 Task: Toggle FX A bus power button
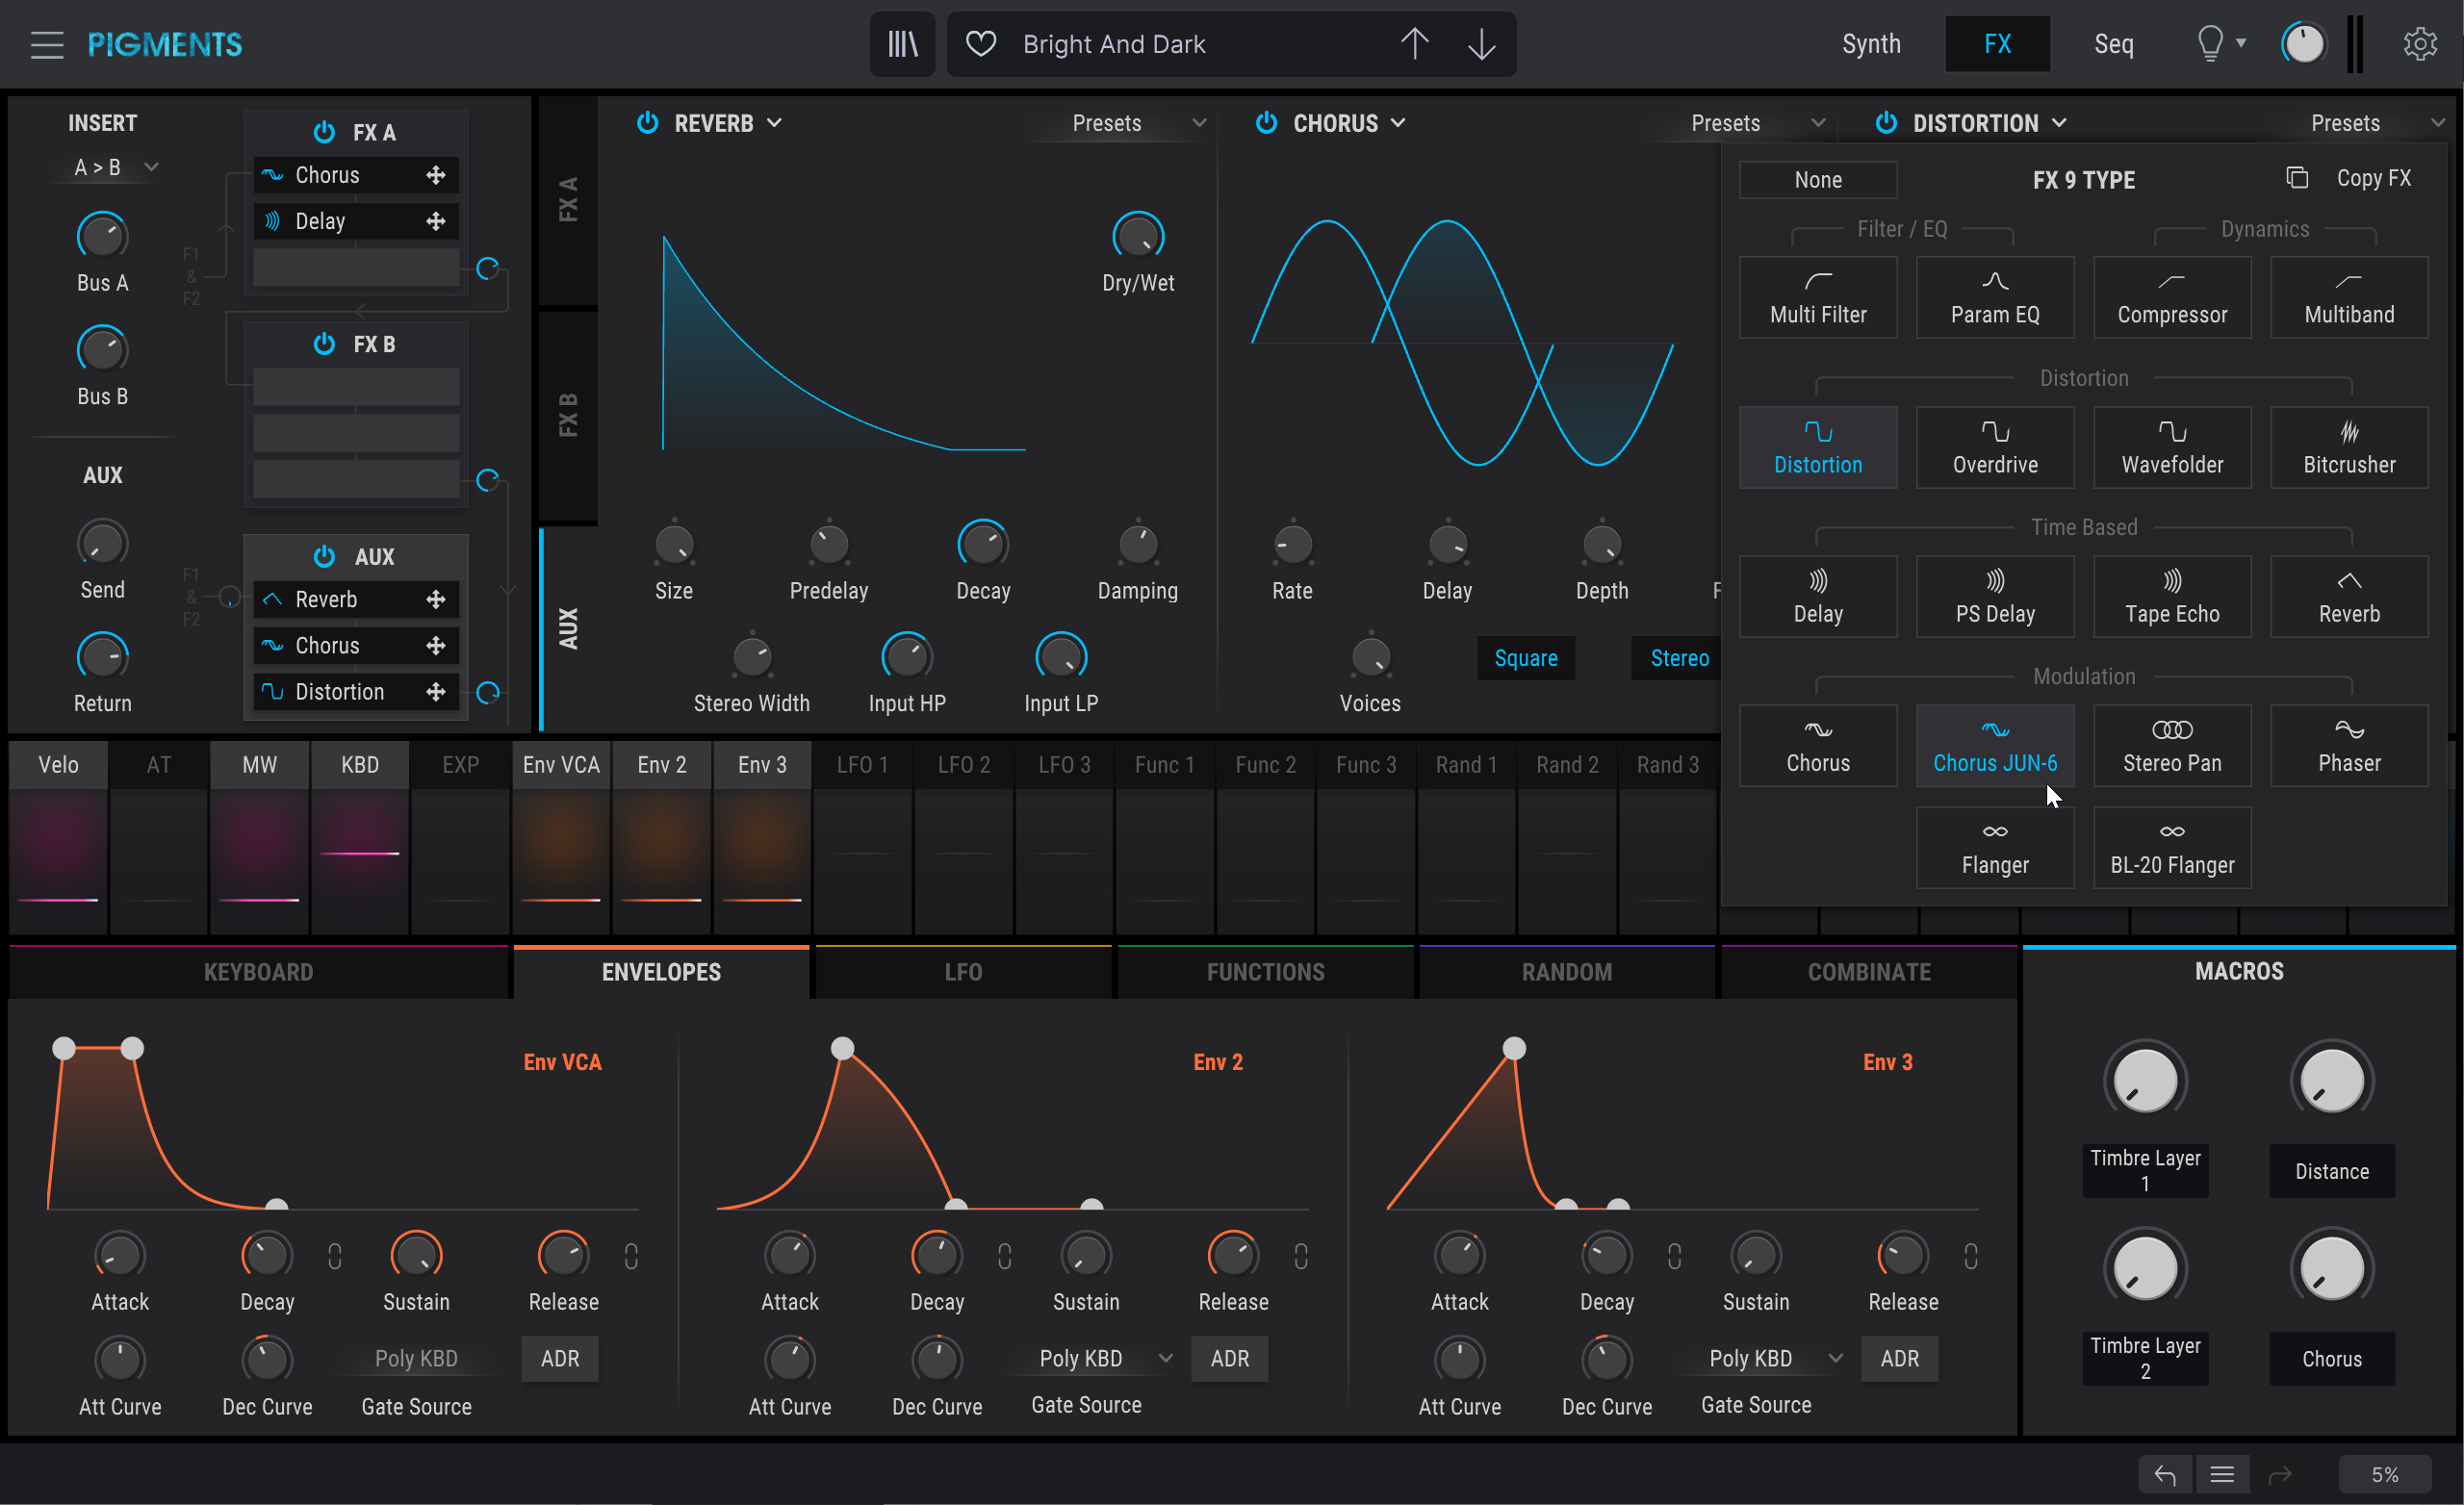(324, 132)
